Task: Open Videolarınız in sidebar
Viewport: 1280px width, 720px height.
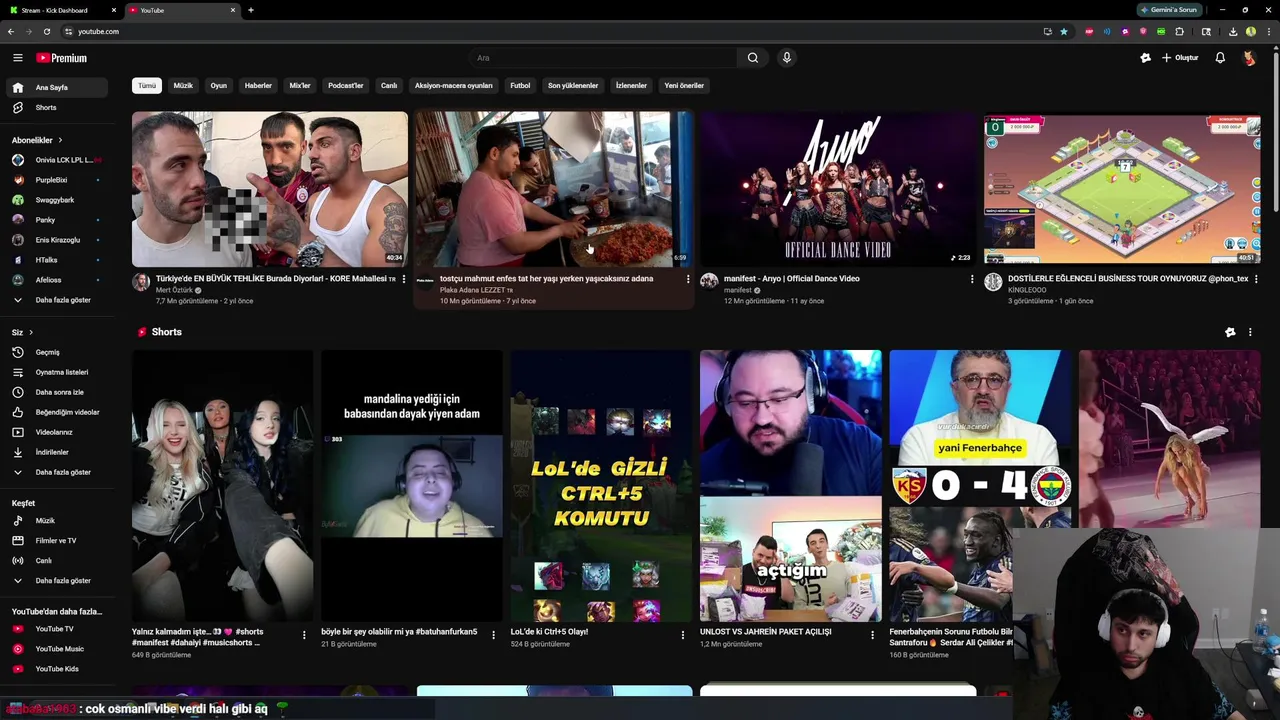Action: 55,432
